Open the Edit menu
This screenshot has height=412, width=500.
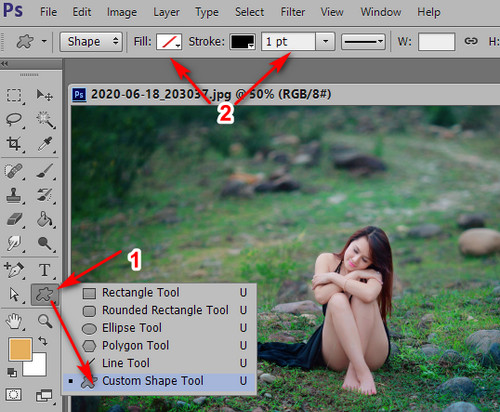82,12
